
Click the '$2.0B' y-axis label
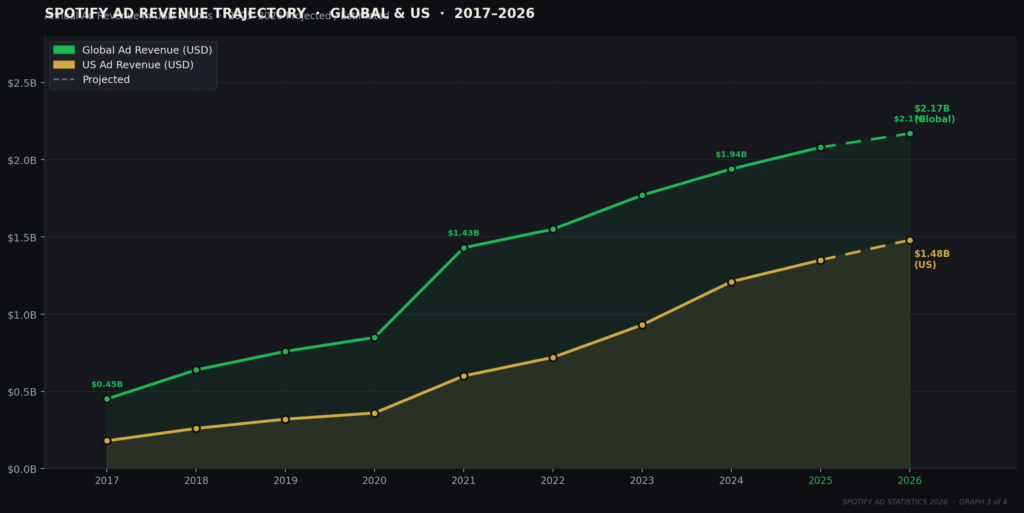(x=22, y=160)
